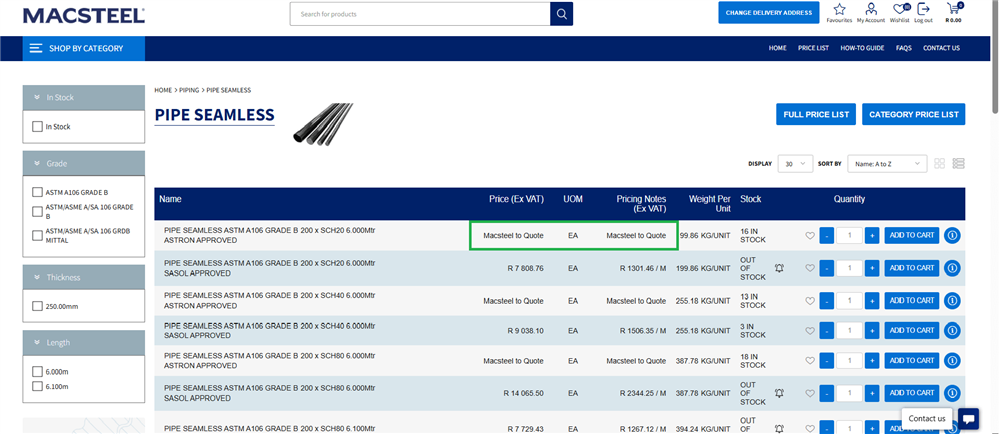The width and height of the screenshot is (1000, 434).
Task: Check the ASTM A106 GRADE B filter
Action: click(x=38, y=192)
